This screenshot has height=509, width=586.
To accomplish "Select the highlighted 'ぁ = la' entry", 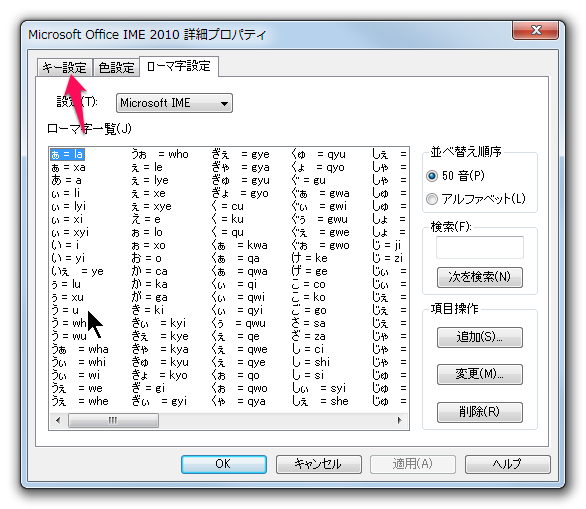I will coord(67,154).
